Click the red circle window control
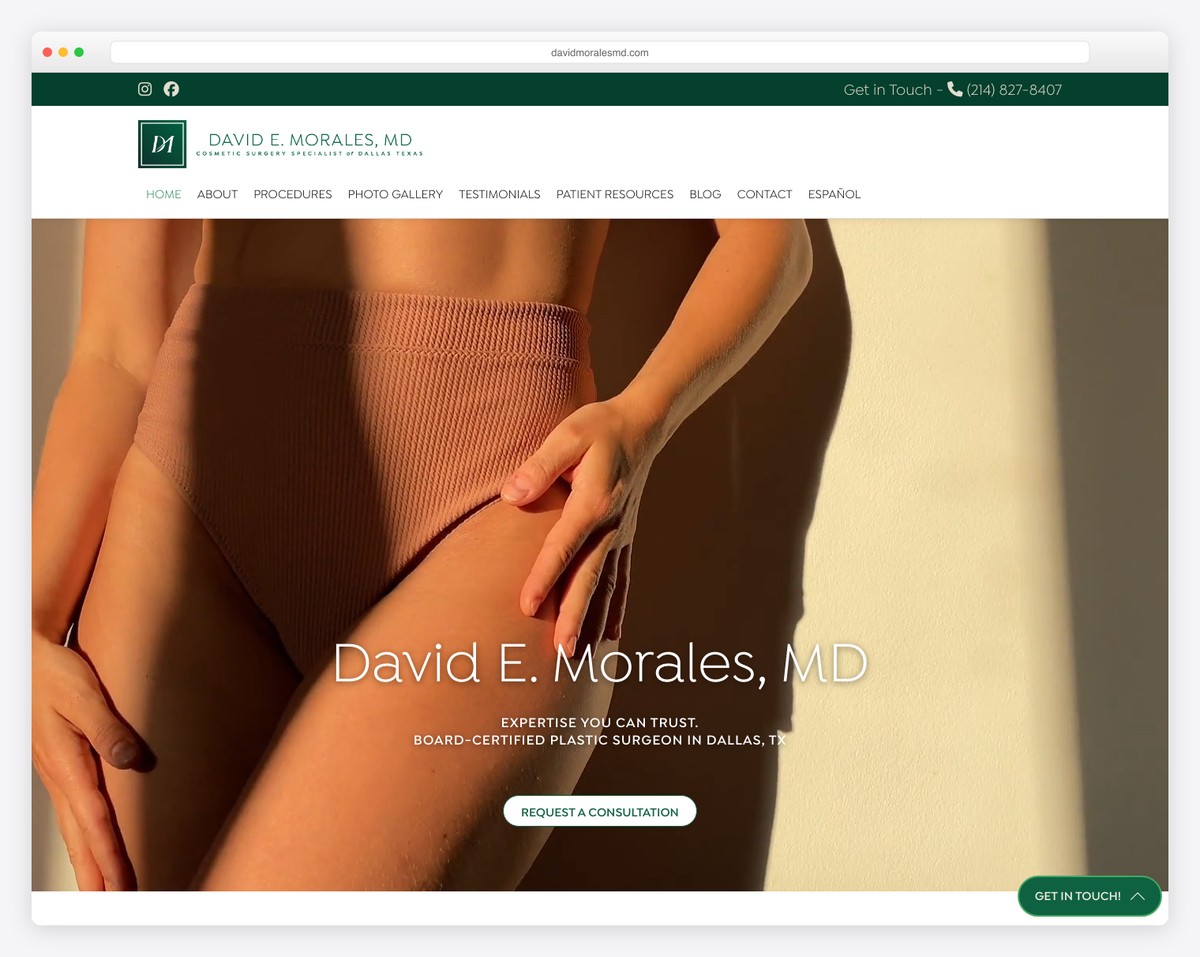1200x957 pixels. (x=47, y=51)
